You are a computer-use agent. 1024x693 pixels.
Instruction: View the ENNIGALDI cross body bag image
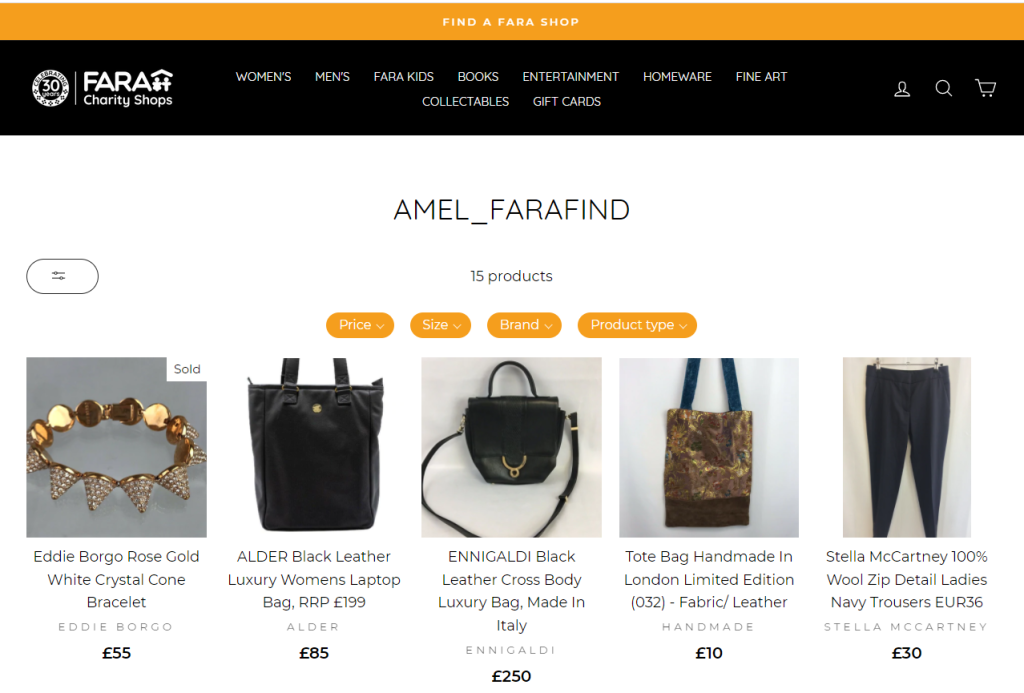pos(511,447)
